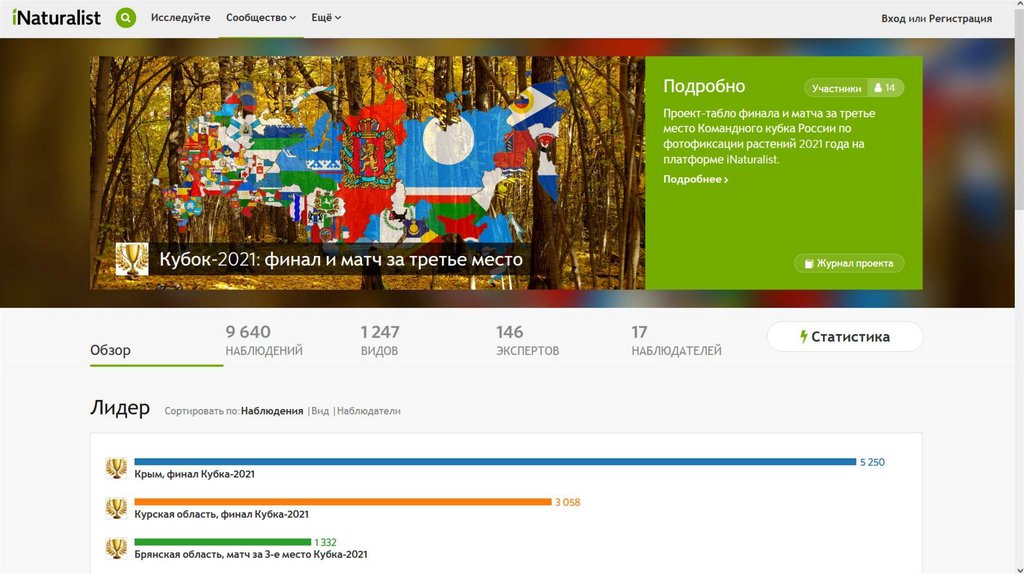Click the orange Курская область bar
This screenshot has height=574, width=1024.
tap(343, 502)
